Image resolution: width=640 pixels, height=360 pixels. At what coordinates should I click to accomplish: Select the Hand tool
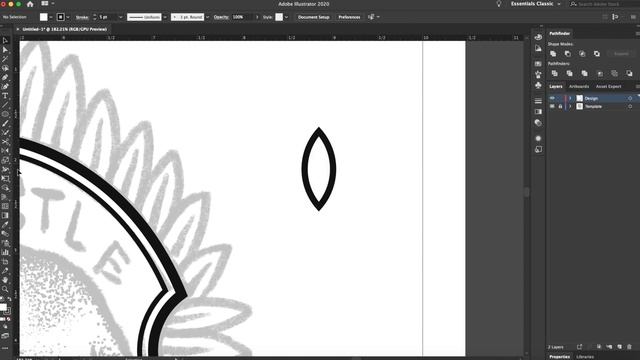click(5, 280)
